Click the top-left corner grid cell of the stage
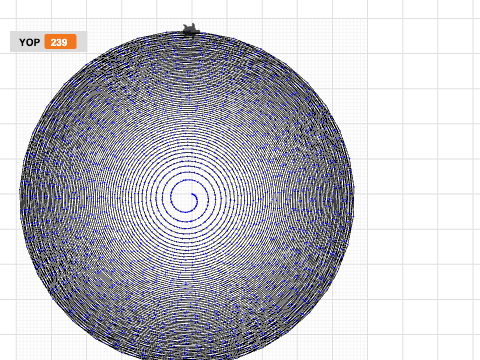The width and height of the screenshot is (480, 360). [8, 9]
